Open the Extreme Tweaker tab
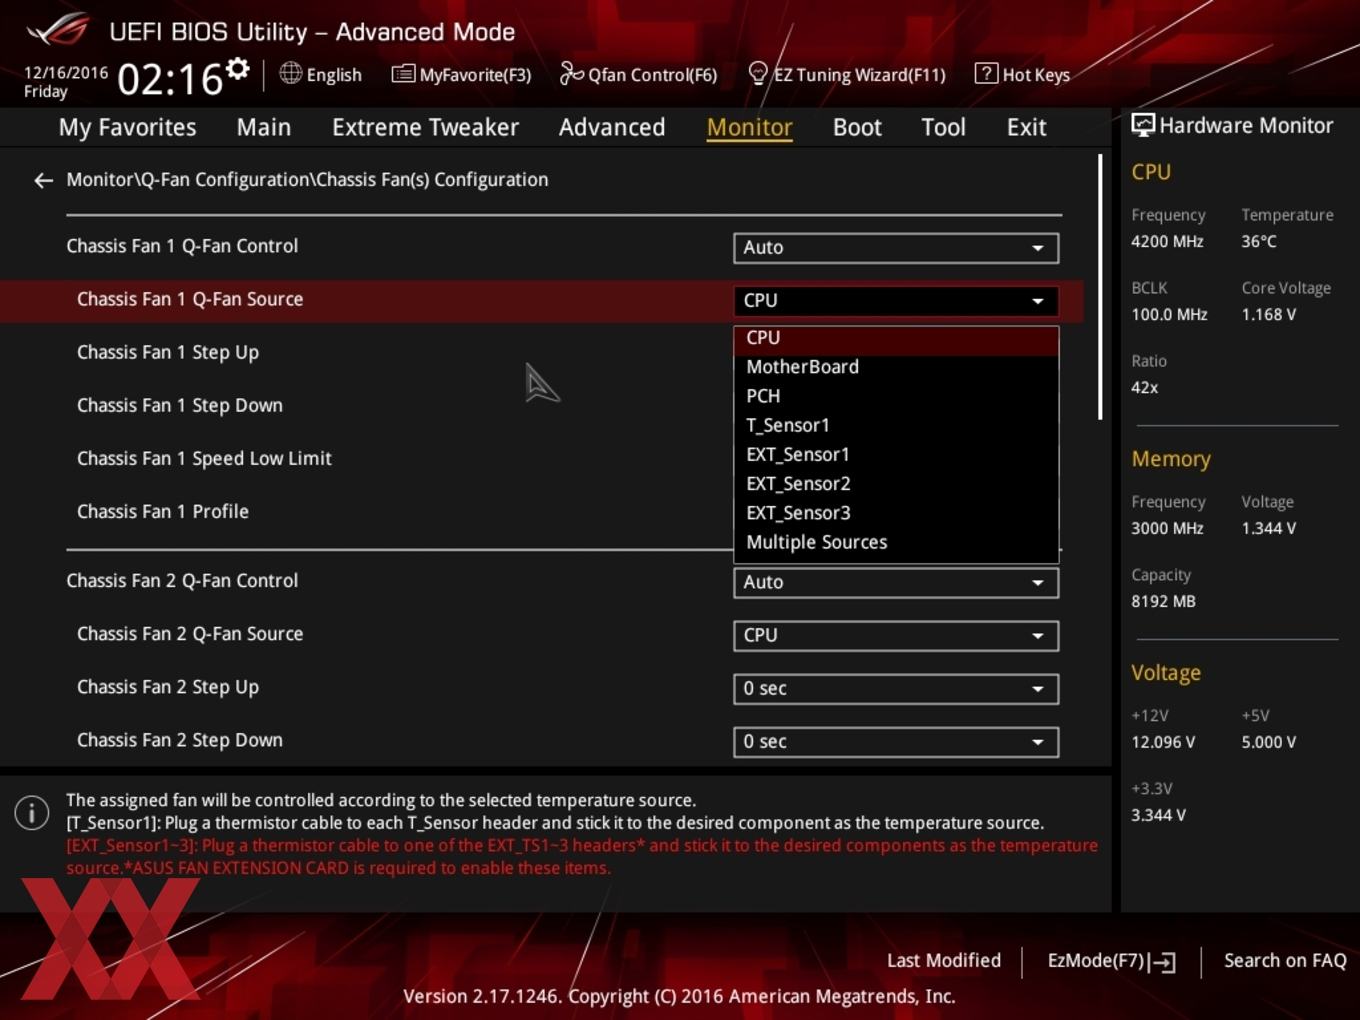1360x1020 pixels. (x=425, y=127)
